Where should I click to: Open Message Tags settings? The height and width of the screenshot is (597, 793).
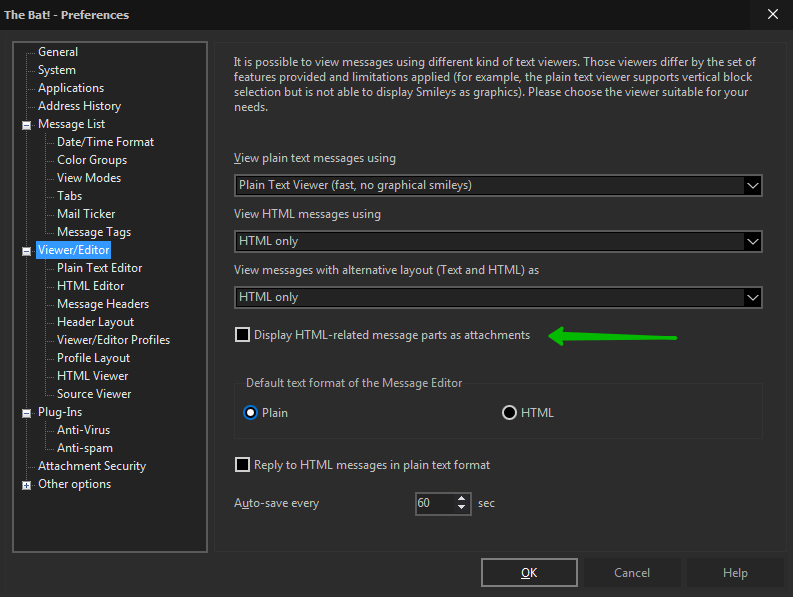tap(94, 232)
